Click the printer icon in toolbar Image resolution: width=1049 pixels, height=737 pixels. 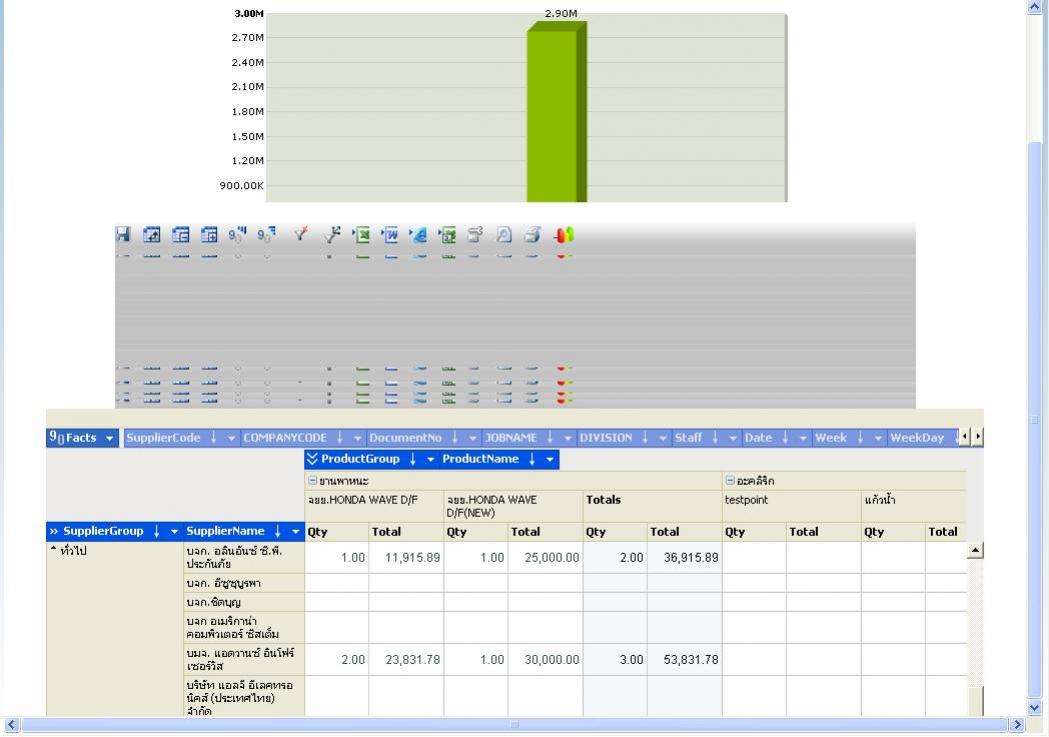pyautogui.click(x=533, y=234)
